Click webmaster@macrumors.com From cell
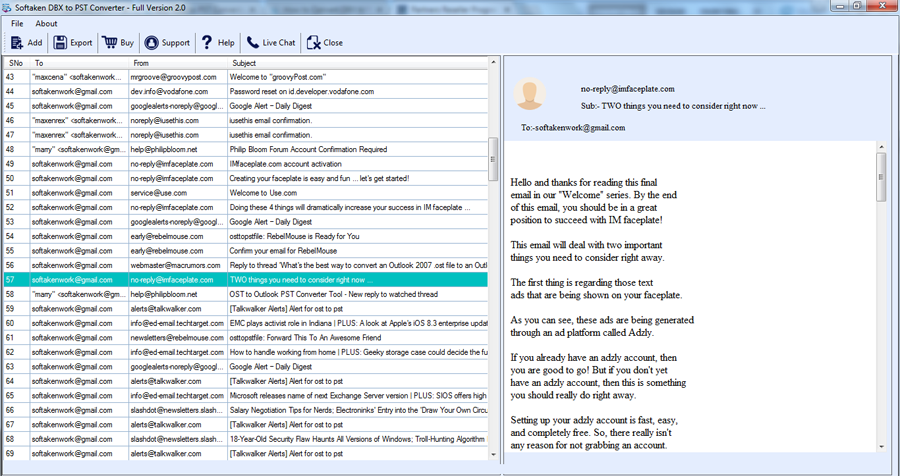The width and height of the screenshot is (900, 476). [x=178, y=265]
